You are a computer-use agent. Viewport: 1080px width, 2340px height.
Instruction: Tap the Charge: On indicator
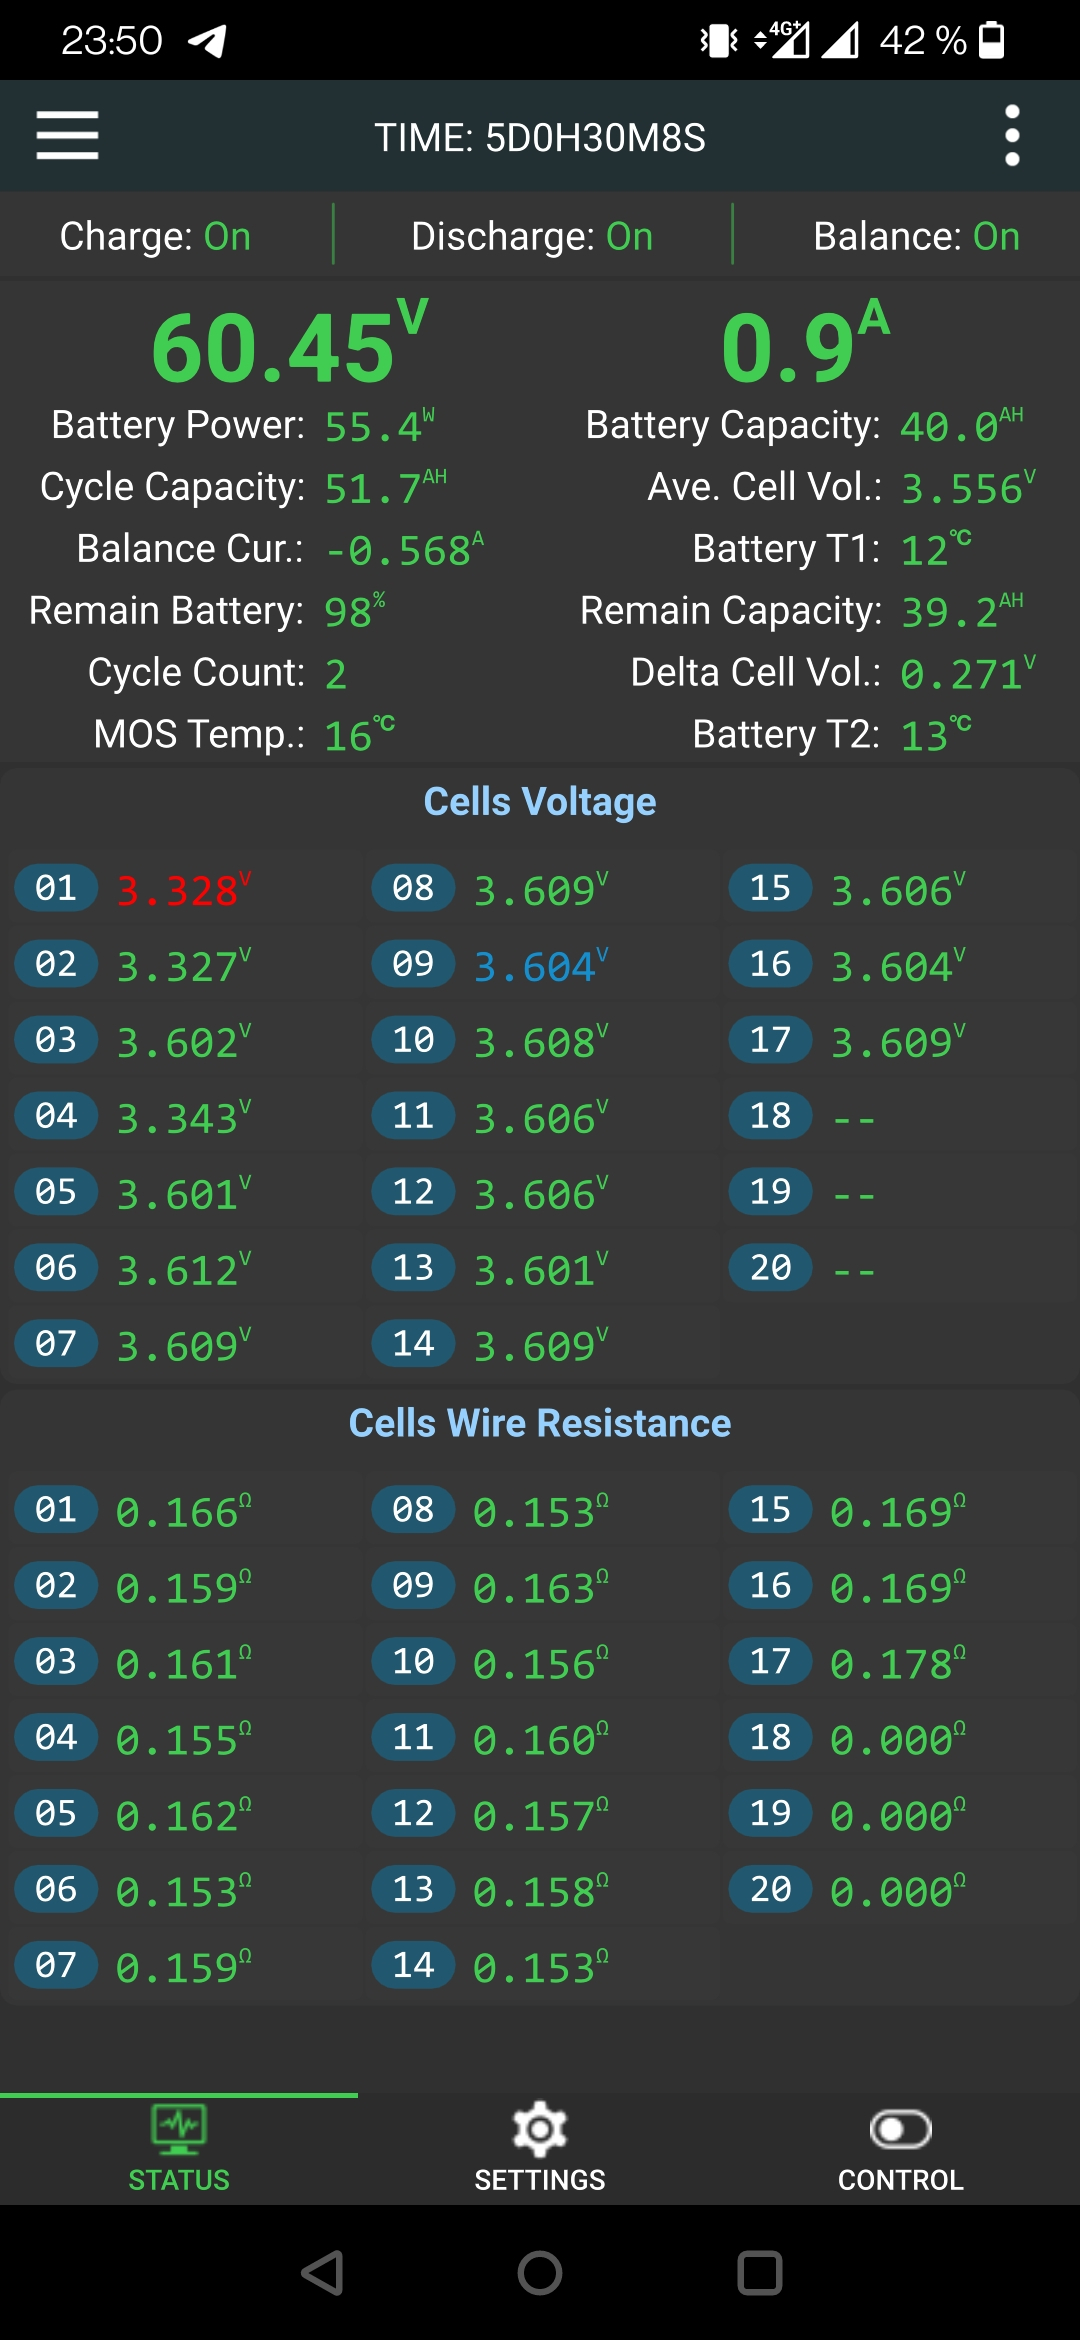click(x=155, y=237)
